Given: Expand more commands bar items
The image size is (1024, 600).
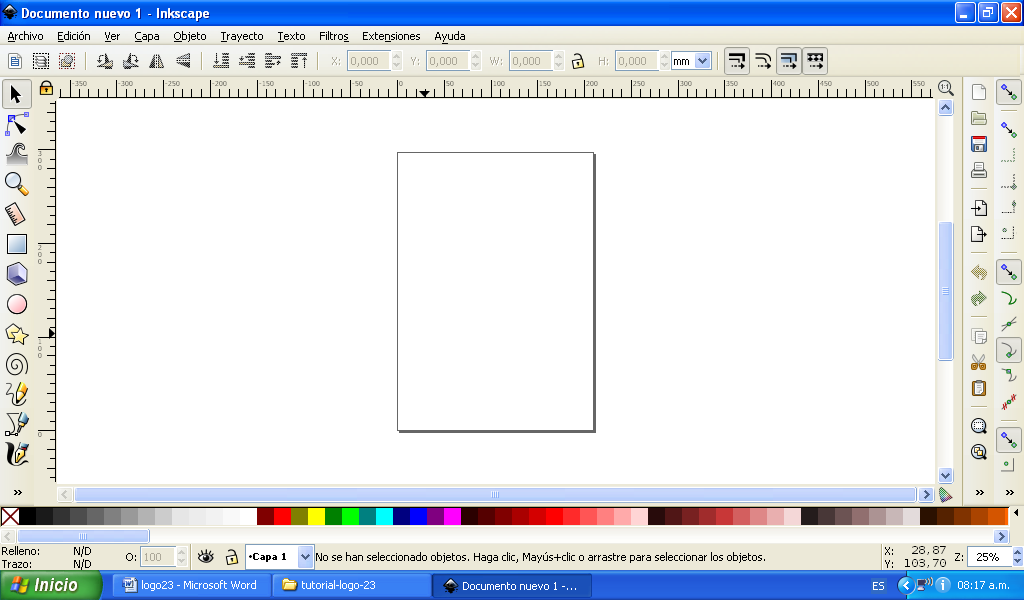Looking at the screenshot, I should click(x=980, y=492).
